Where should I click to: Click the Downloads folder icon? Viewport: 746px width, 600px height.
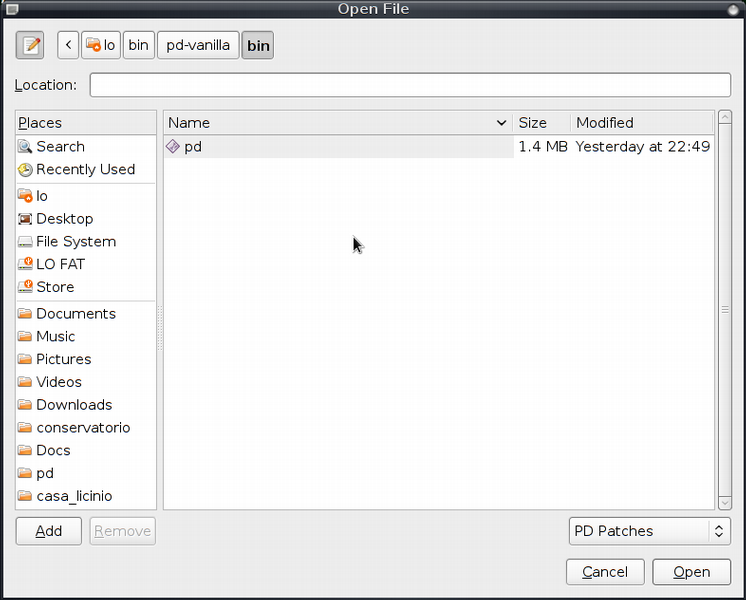pyautogui.click(x=25, y=405)
